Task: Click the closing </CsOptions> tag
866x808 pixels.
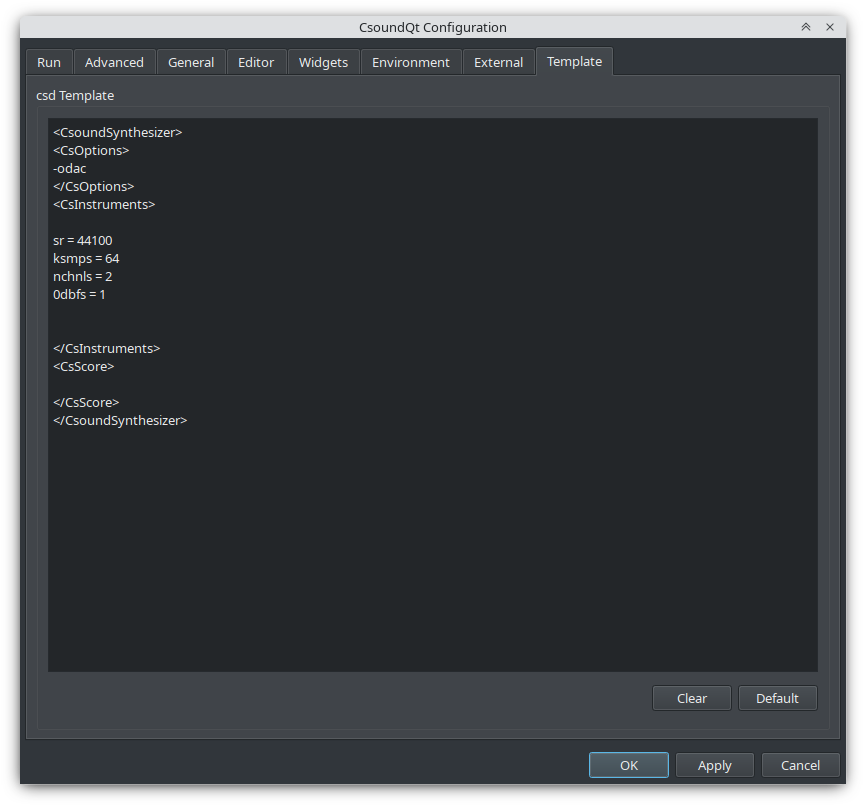Action: (x=94, y=187)
